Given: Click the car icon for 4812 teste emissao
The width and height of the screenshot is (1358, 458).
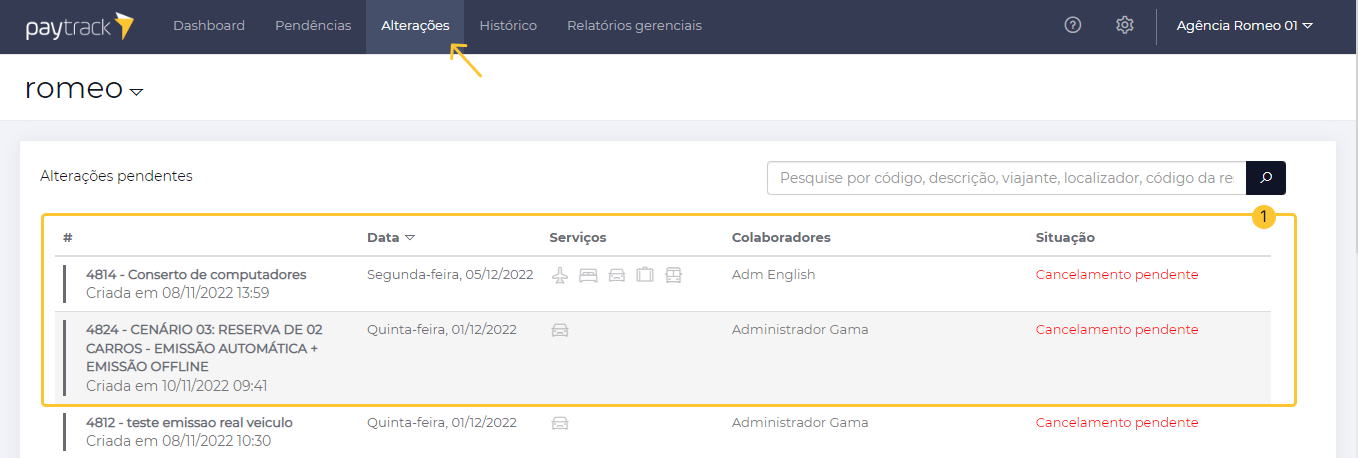Looking at the screenshot, I should tap(560, 423).
